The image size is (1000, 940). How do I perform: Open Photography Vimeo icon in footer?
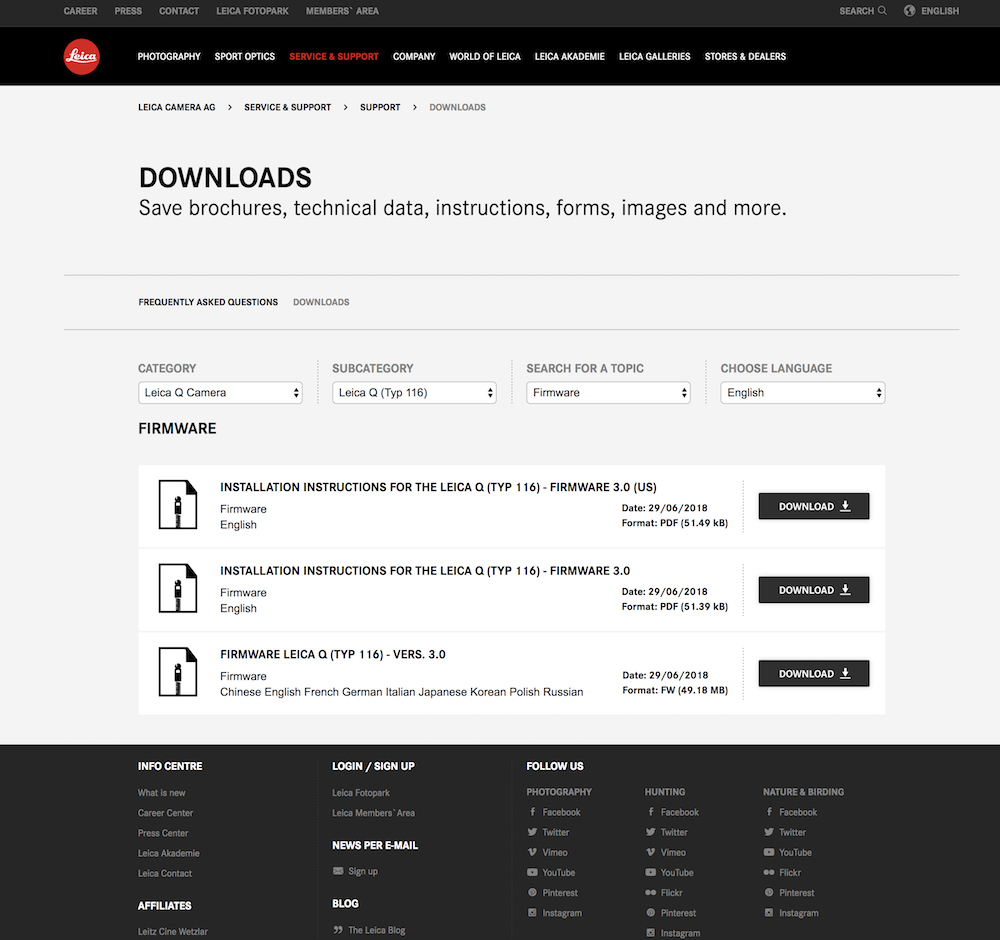[533, 852]
